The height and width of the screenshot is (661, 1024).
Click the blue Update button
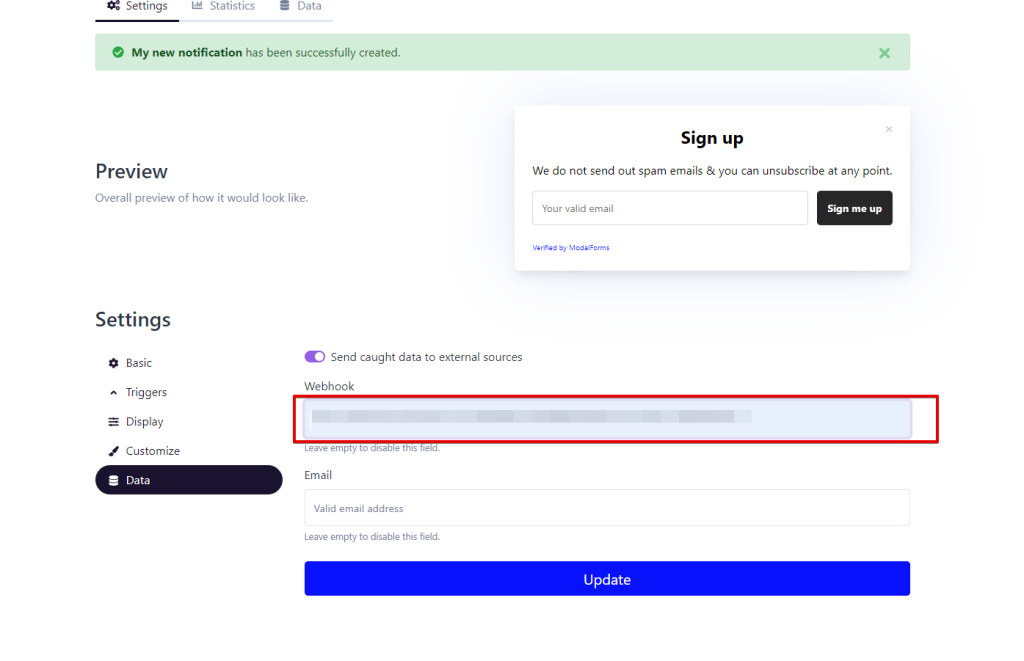[607, 579]
